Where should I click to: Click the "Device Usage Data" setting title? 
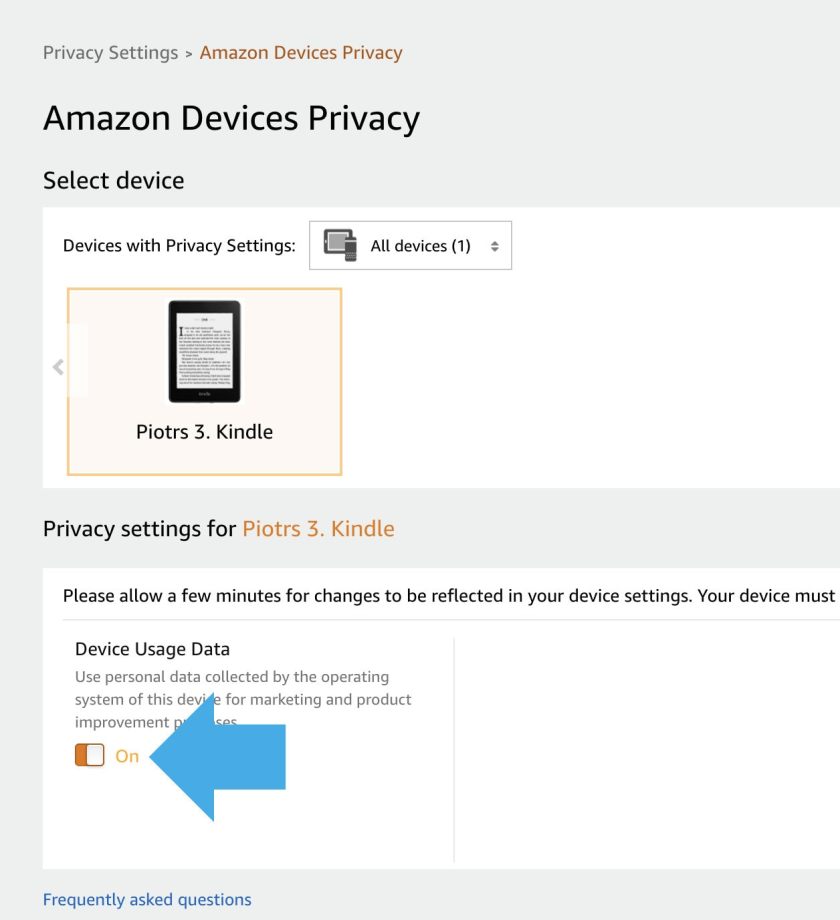(x=152, y=649)
